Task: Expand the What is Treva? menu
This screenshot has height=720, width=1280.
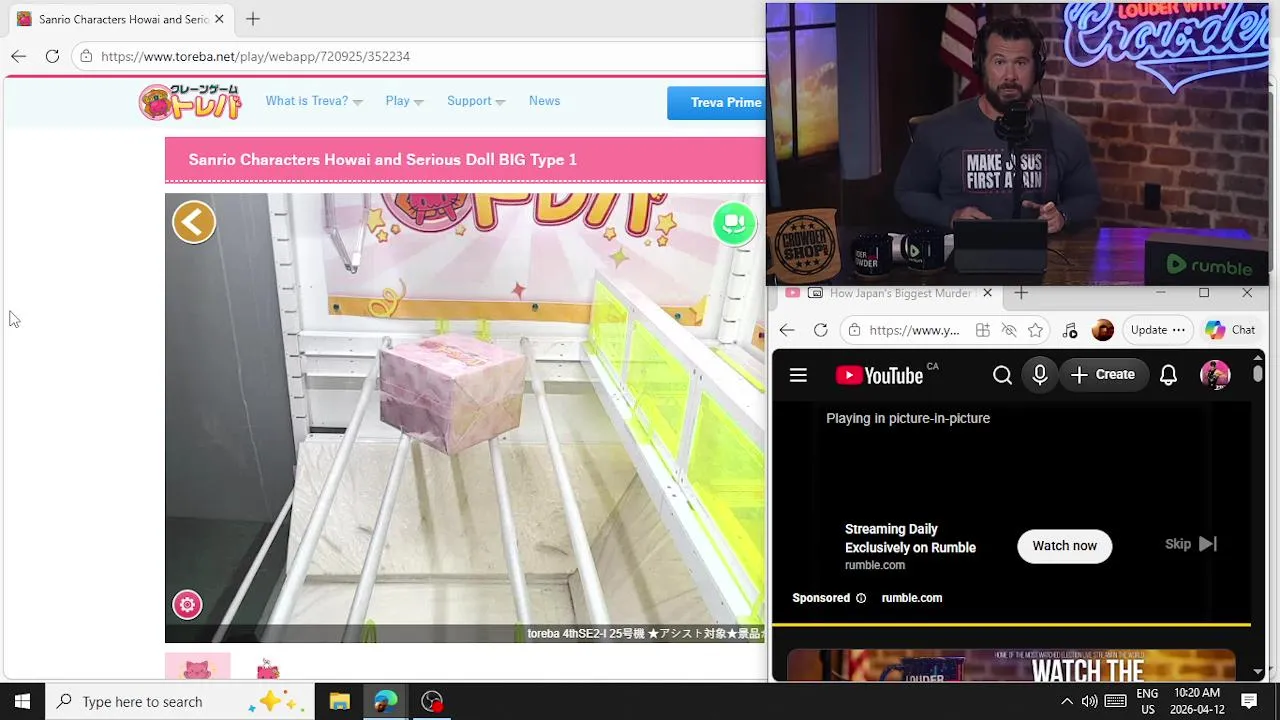Action: pos(314,101)
